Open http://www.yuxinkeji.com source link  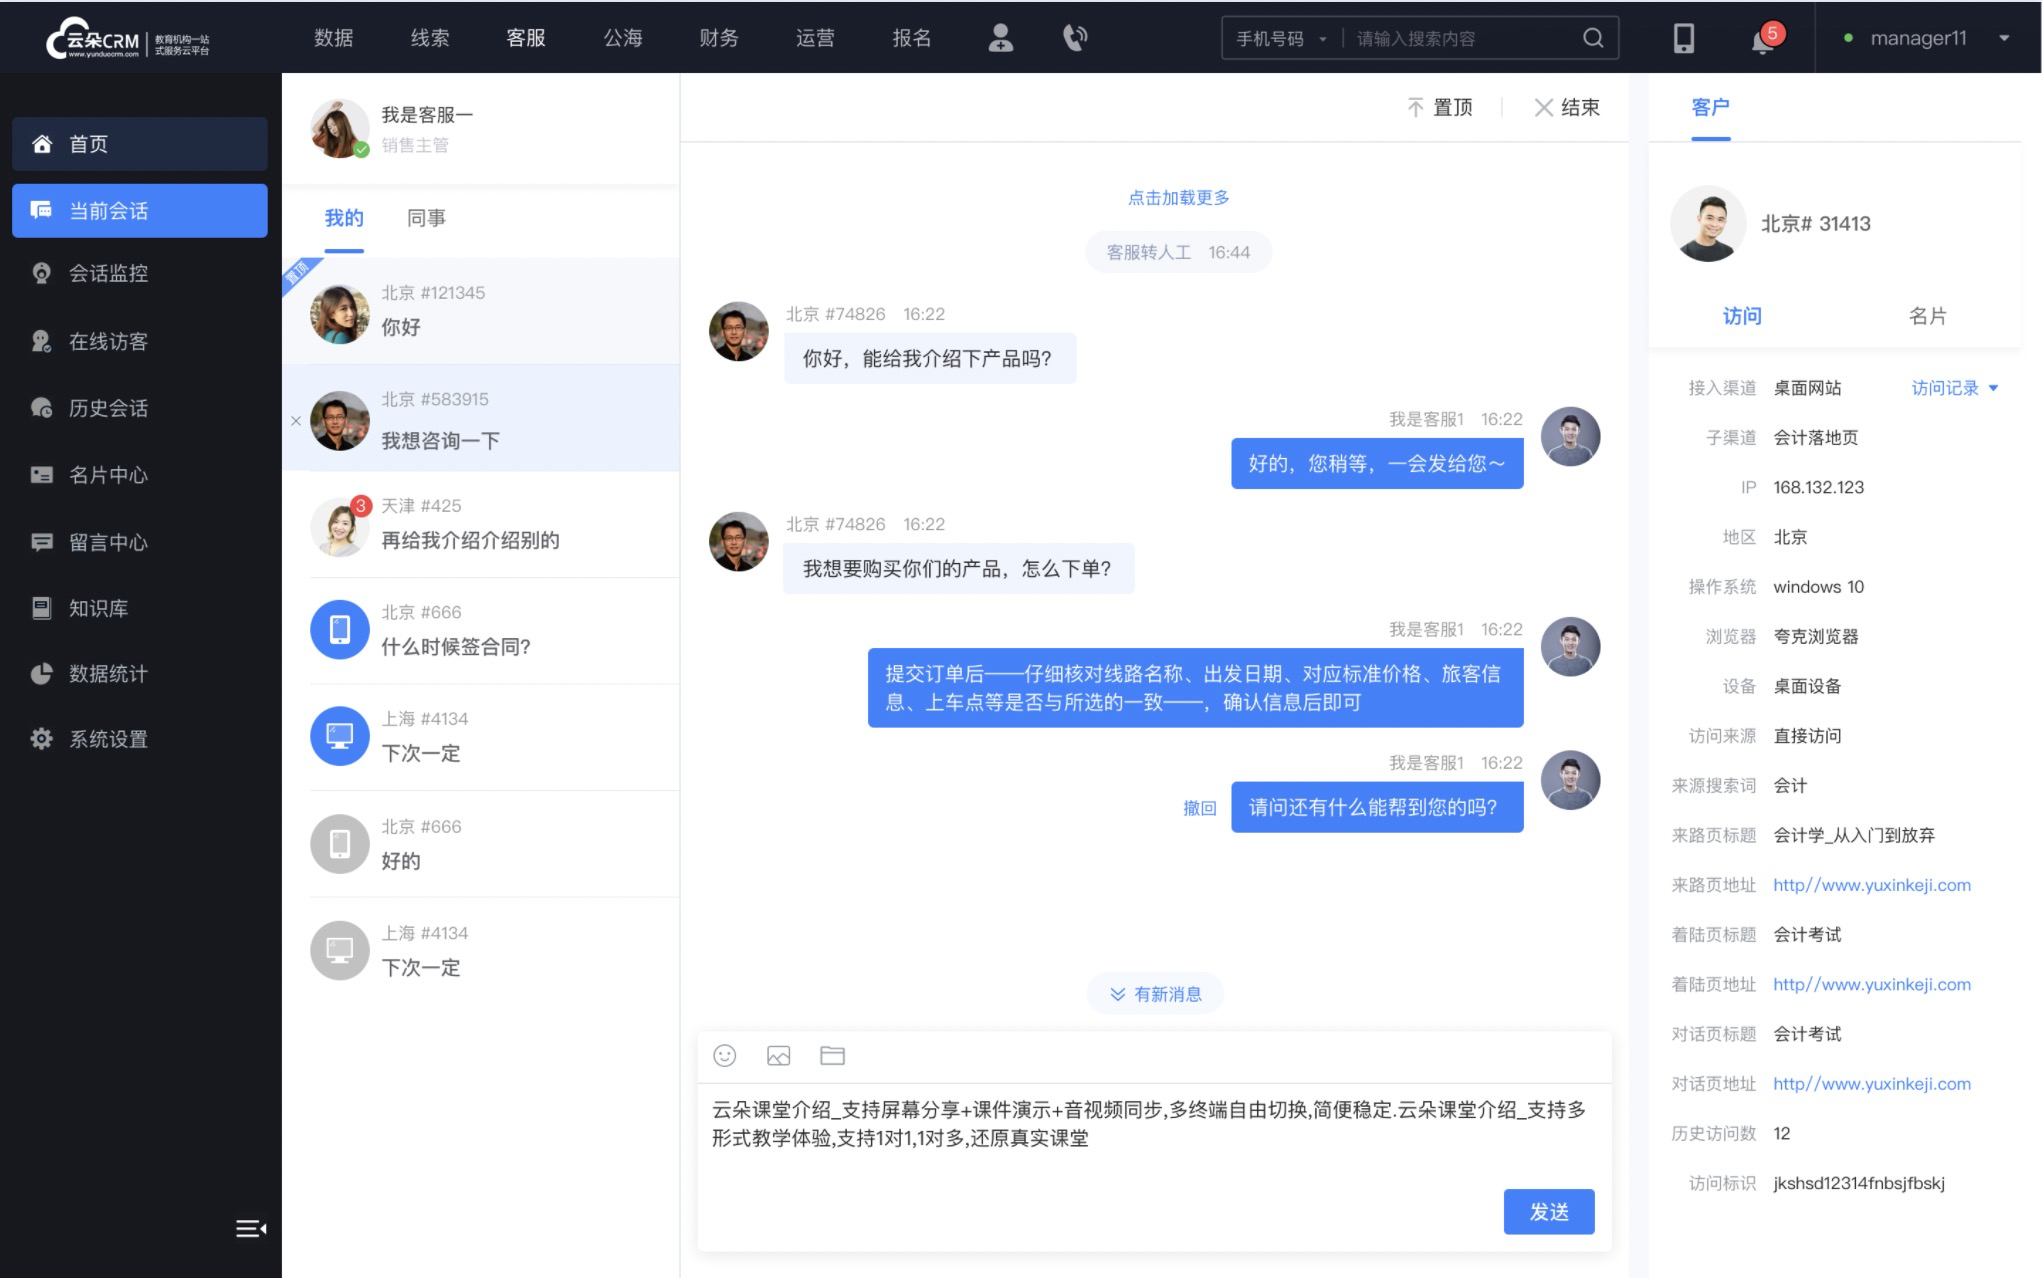point(1870,883)
